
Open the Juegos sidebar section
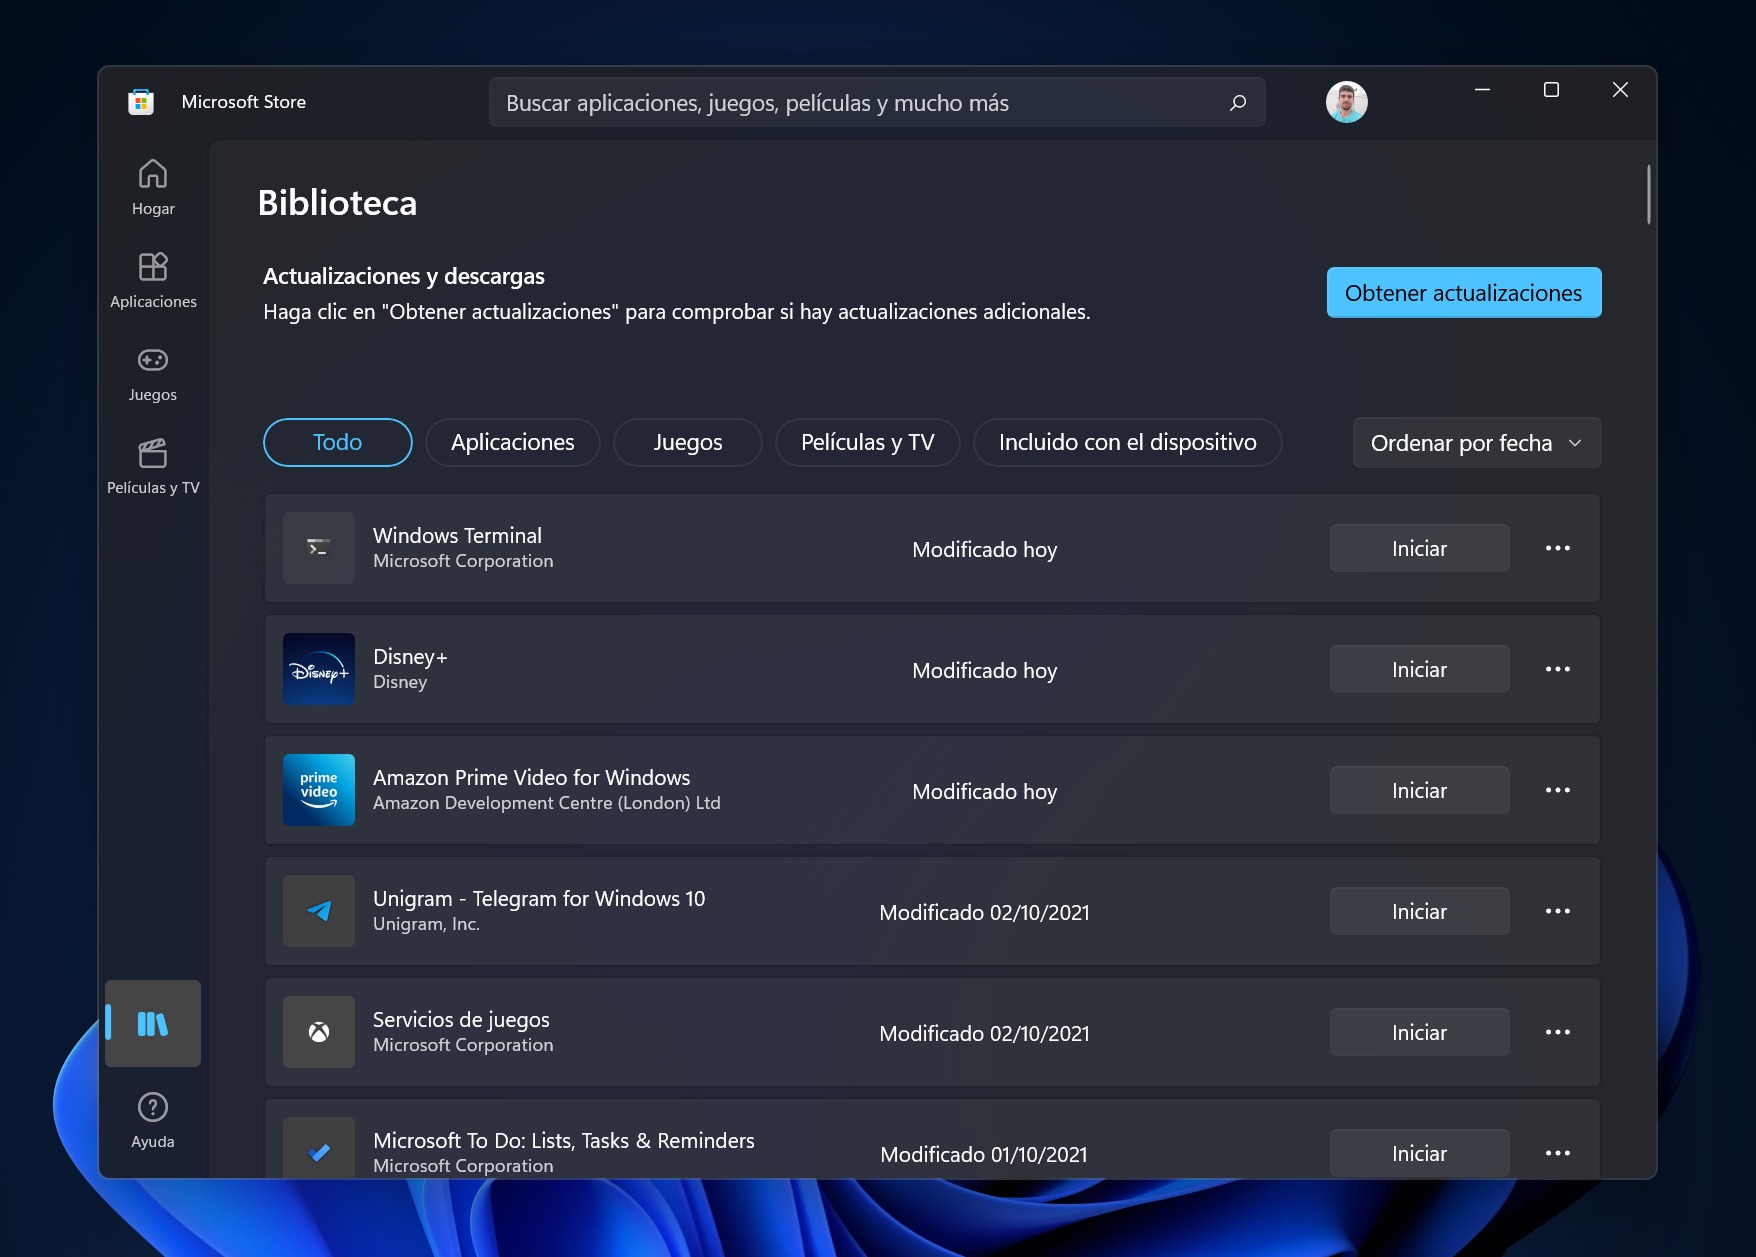(x=153, y=373)
